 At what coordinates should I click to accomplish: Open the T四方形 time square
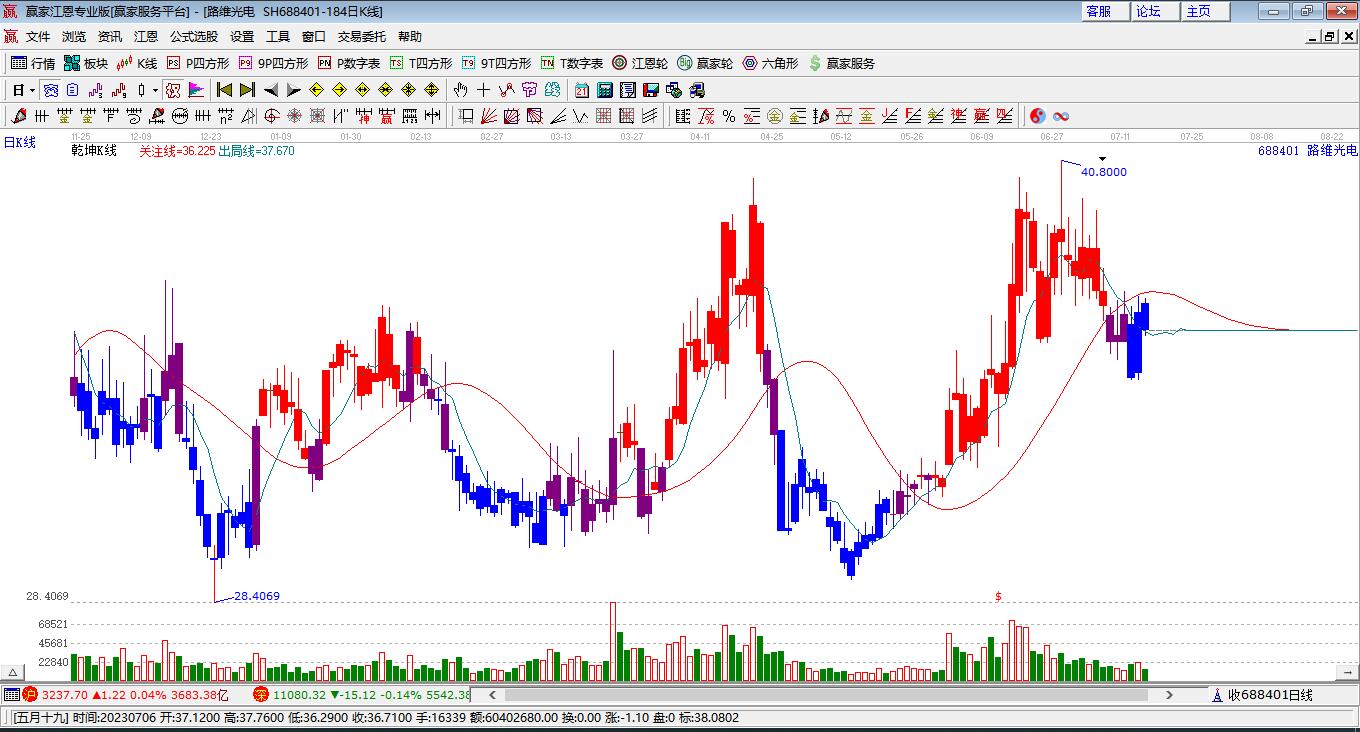(x=421, y=63)
